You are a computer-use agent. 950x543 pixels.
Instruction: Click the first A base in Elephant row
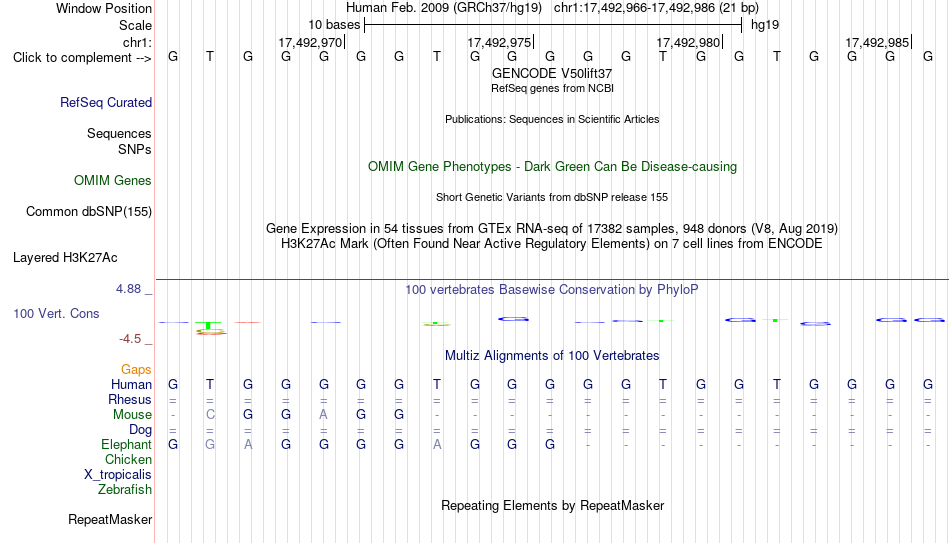pyautogui.click(x=248, y=444)
